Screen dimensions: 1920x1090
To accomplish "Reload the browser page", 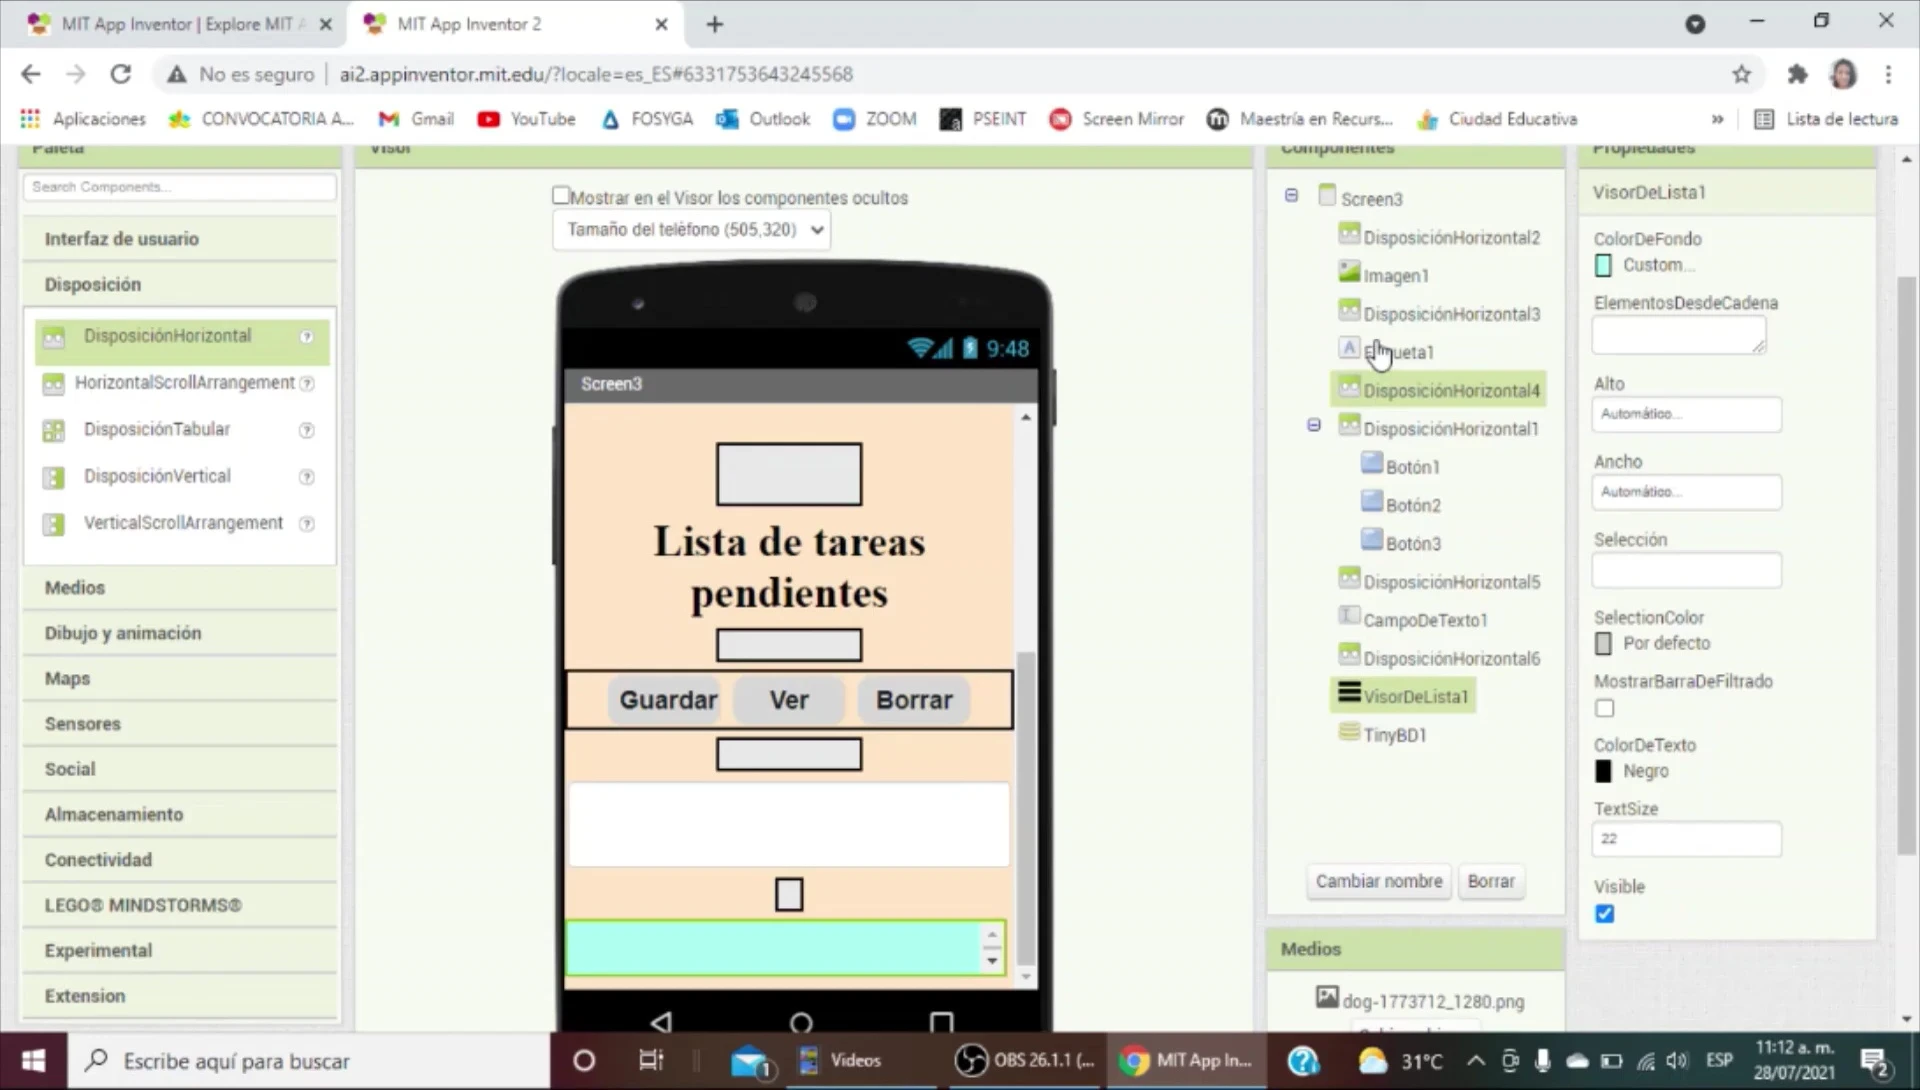I will tap(121, 74).
